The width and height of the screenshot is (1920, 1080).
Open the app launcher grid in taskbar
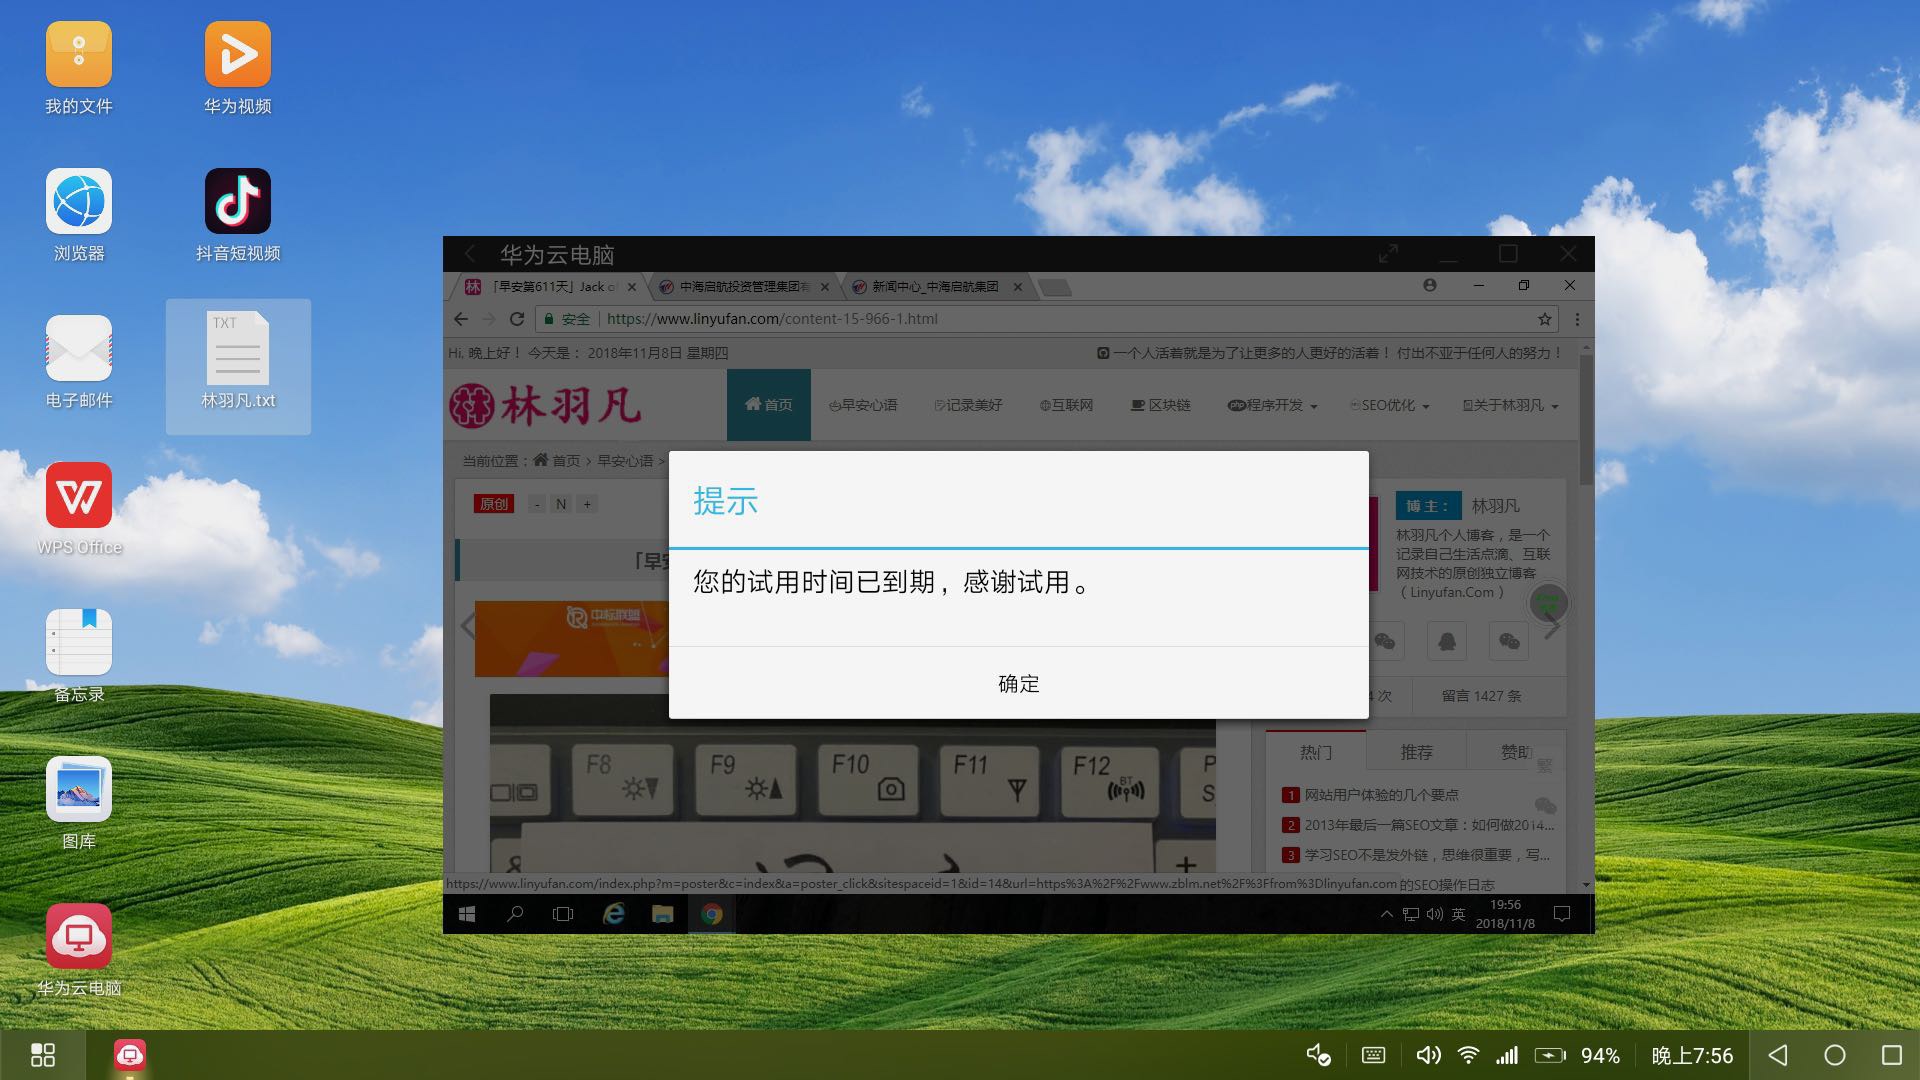[x=43, y=1055]
